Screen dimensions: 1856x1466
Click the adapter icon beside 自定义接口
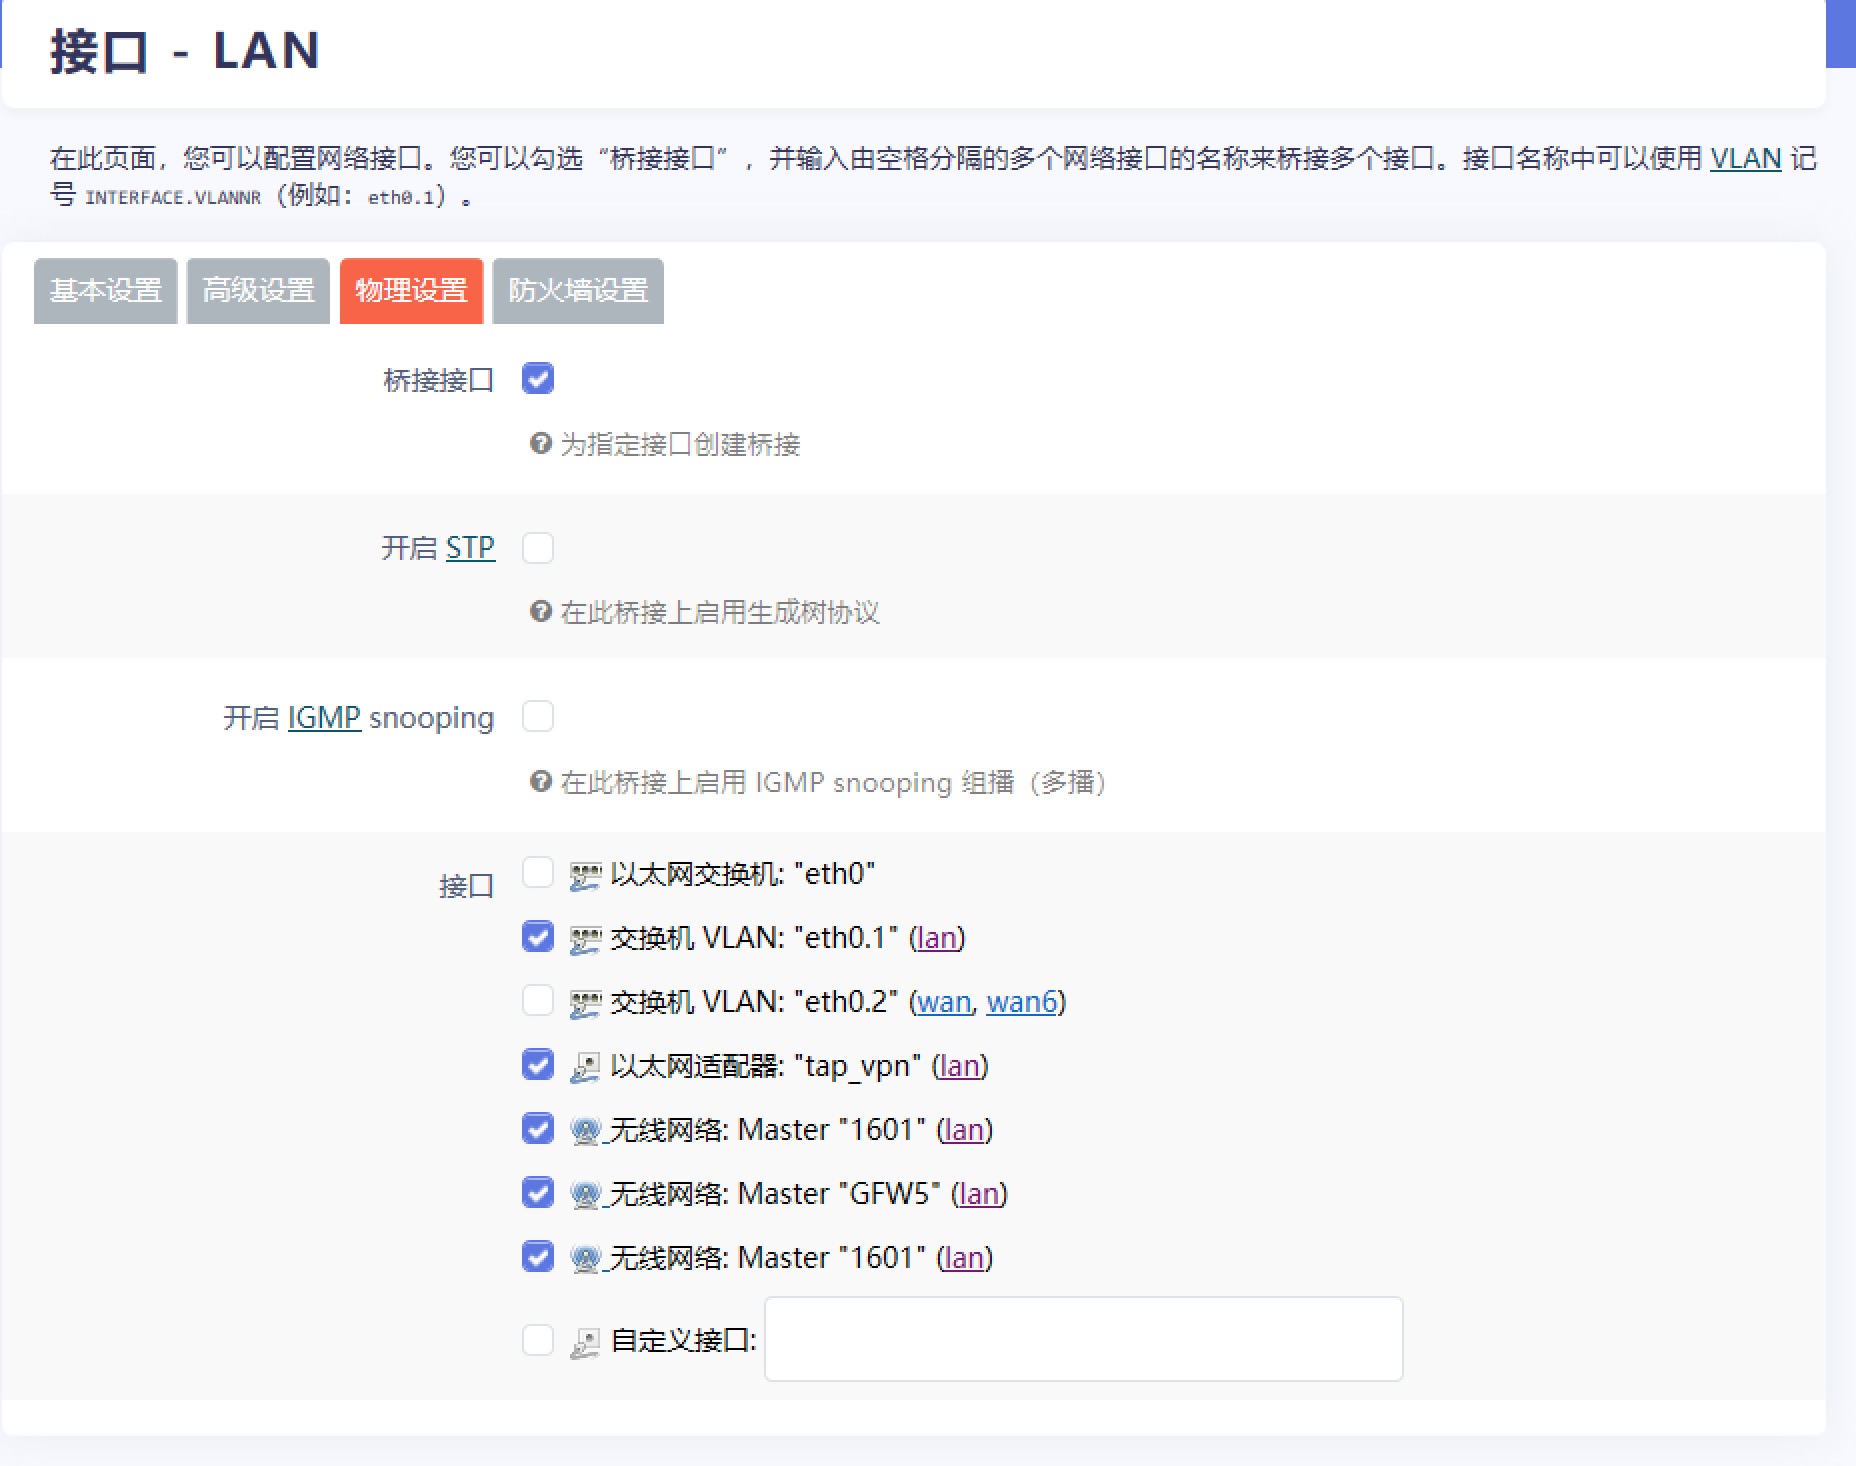pos(583,1339)
